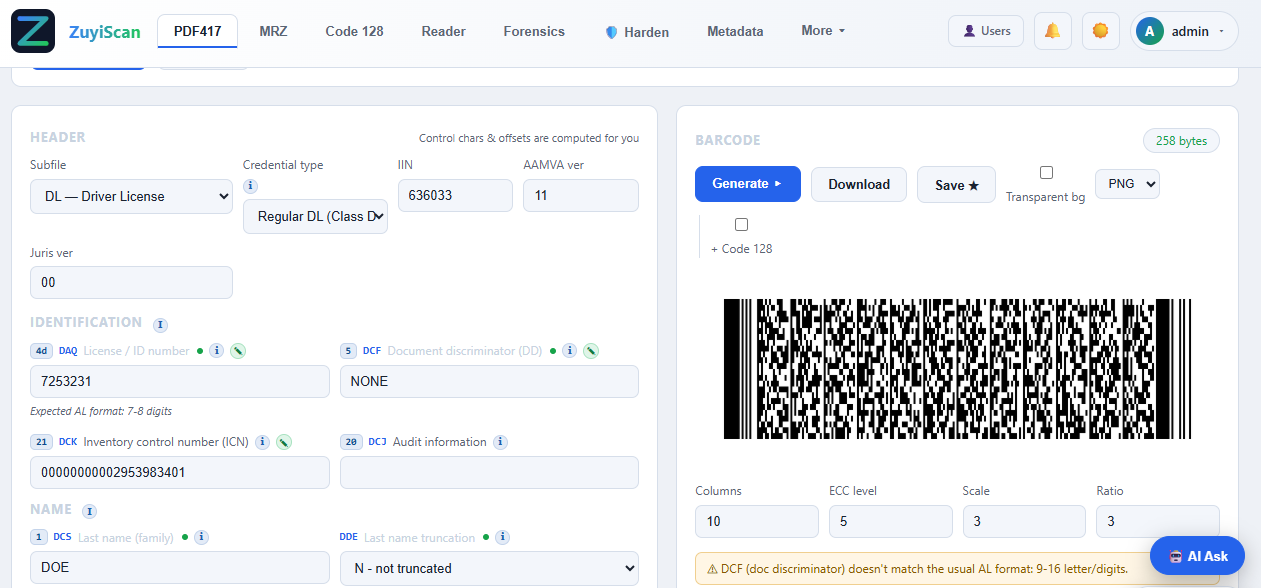Click the info icon beside NAME heading
Viewport: 1261px width, 588px height.
[x=89, y=511]
